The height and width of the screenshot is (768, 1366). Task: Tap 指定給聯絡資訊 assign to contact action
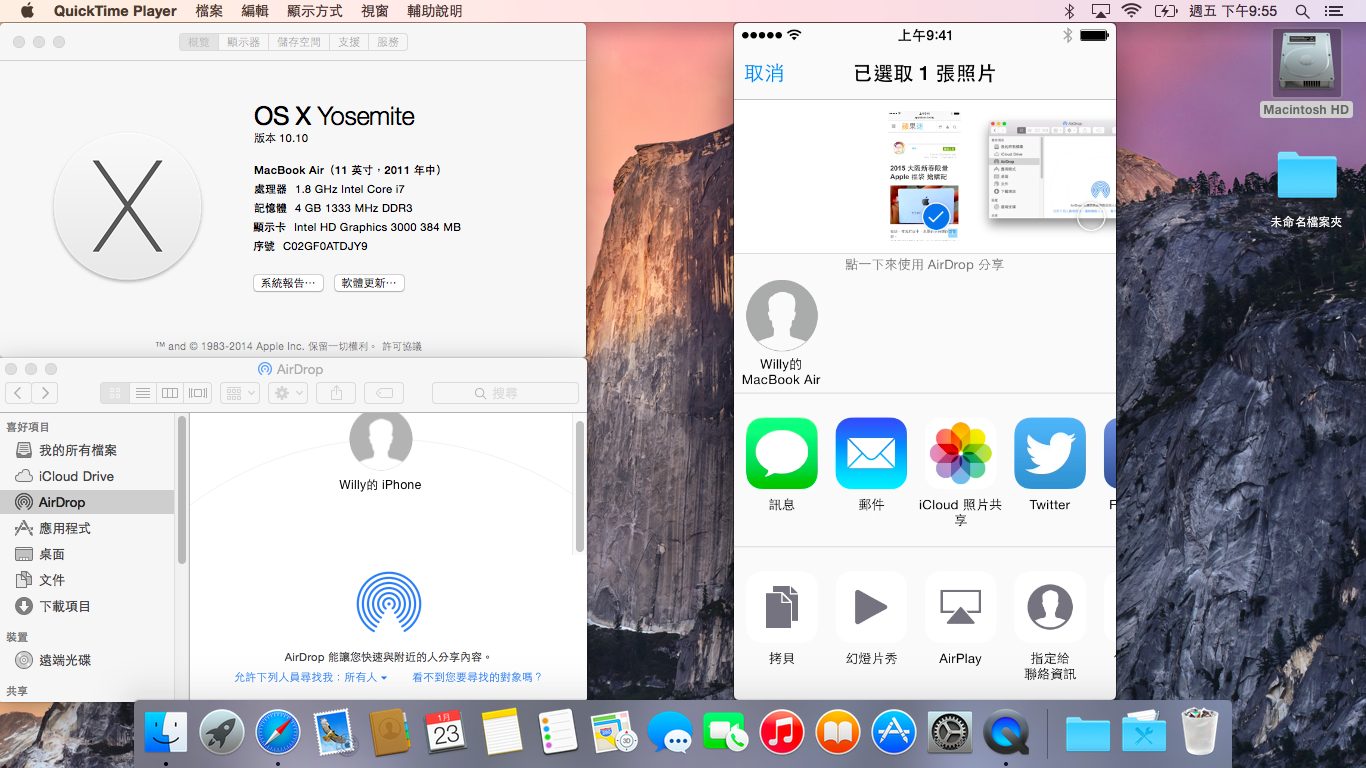click(x=1050, y=607)
